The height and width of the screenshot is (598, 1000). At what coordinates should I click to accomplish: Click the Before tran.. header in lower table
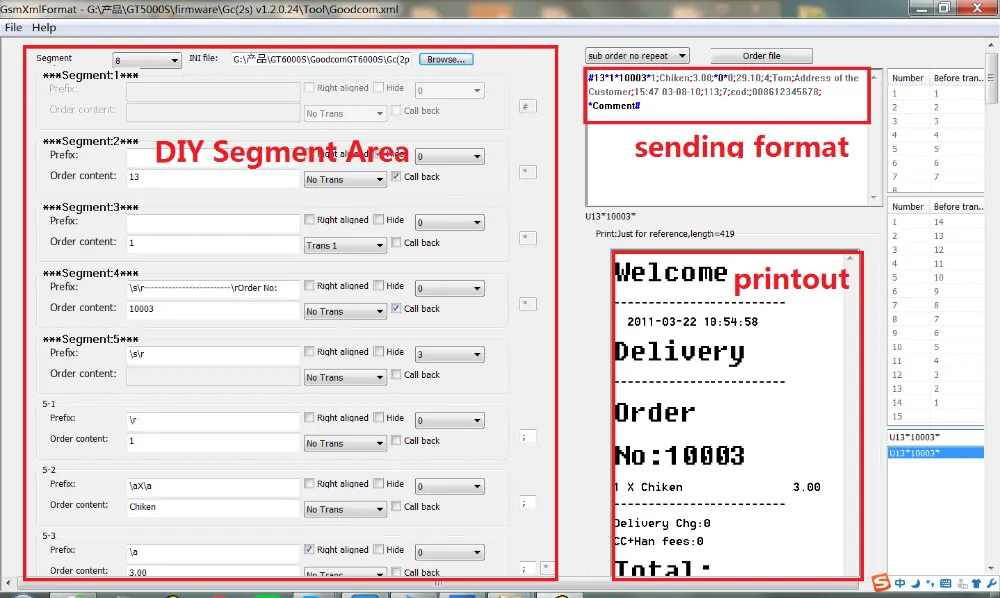958,207
